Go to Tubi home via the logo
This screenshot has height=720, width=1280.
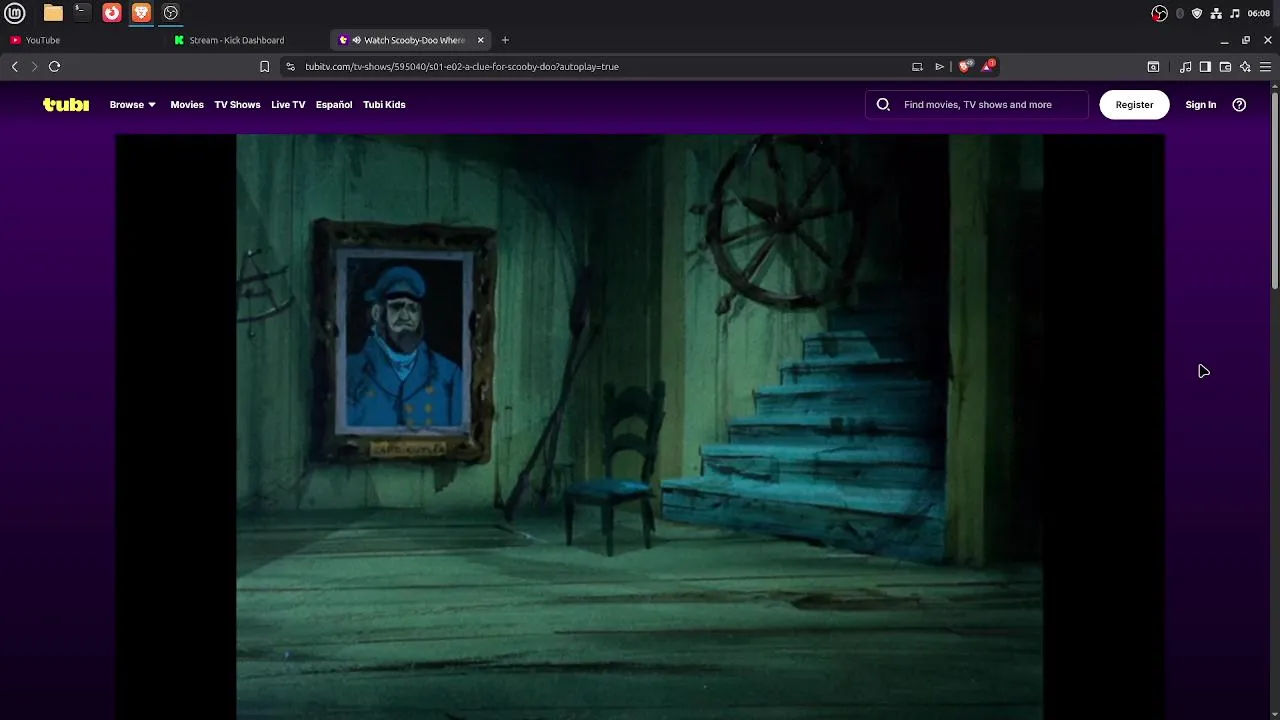[x=66, y=104]
